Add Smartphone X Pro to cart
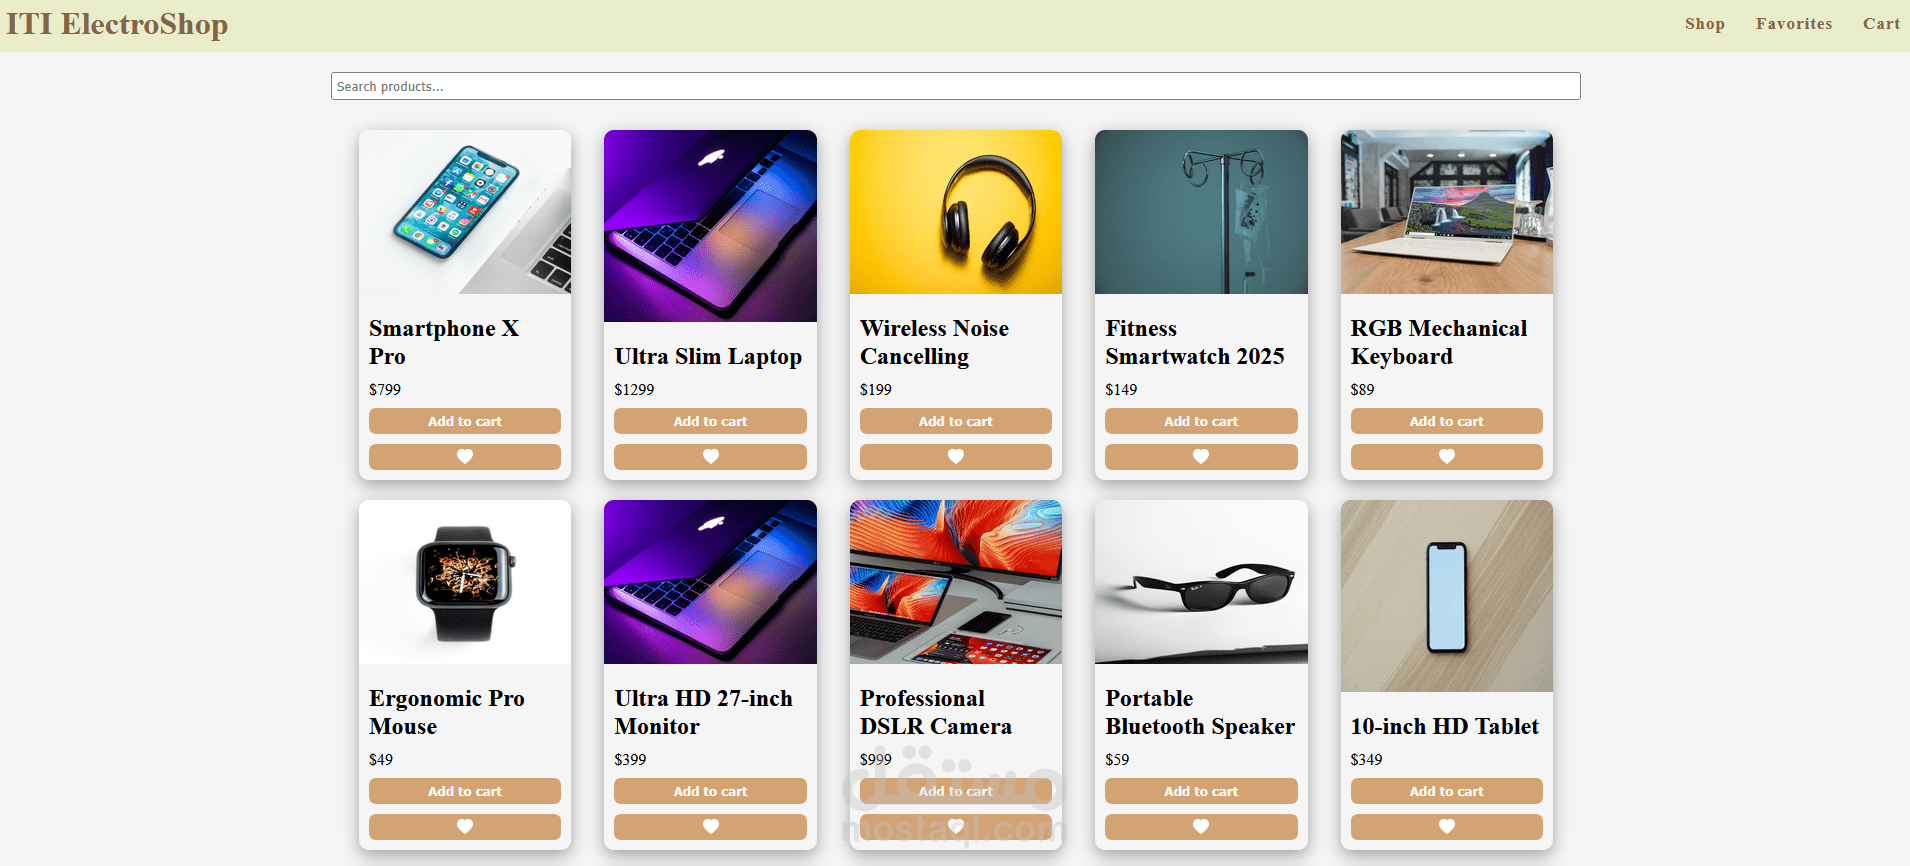Image resolution: width=1910 pixels, height=866 pixels. pyautogui.click(x=465, y=421)
